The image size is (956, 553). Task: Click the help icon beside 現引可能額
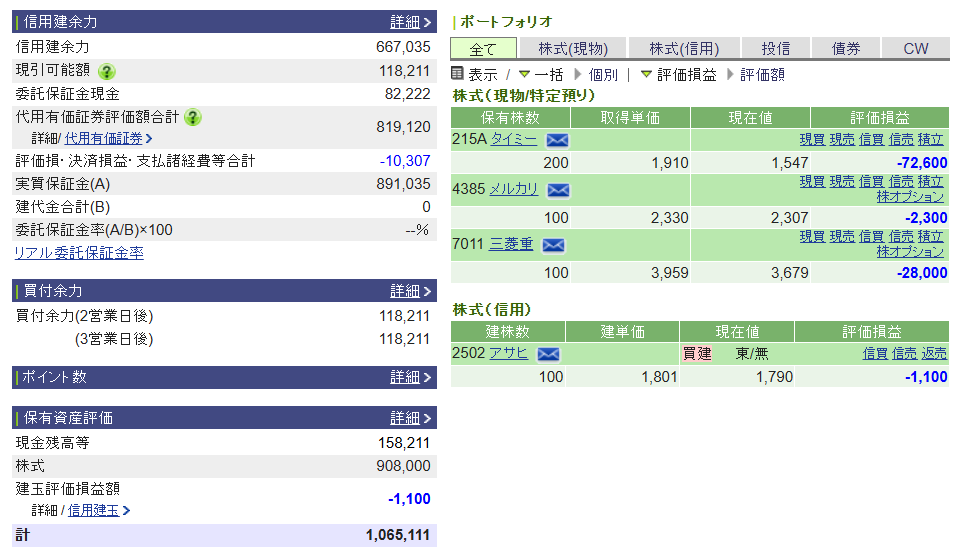click(x=107, y=71)
